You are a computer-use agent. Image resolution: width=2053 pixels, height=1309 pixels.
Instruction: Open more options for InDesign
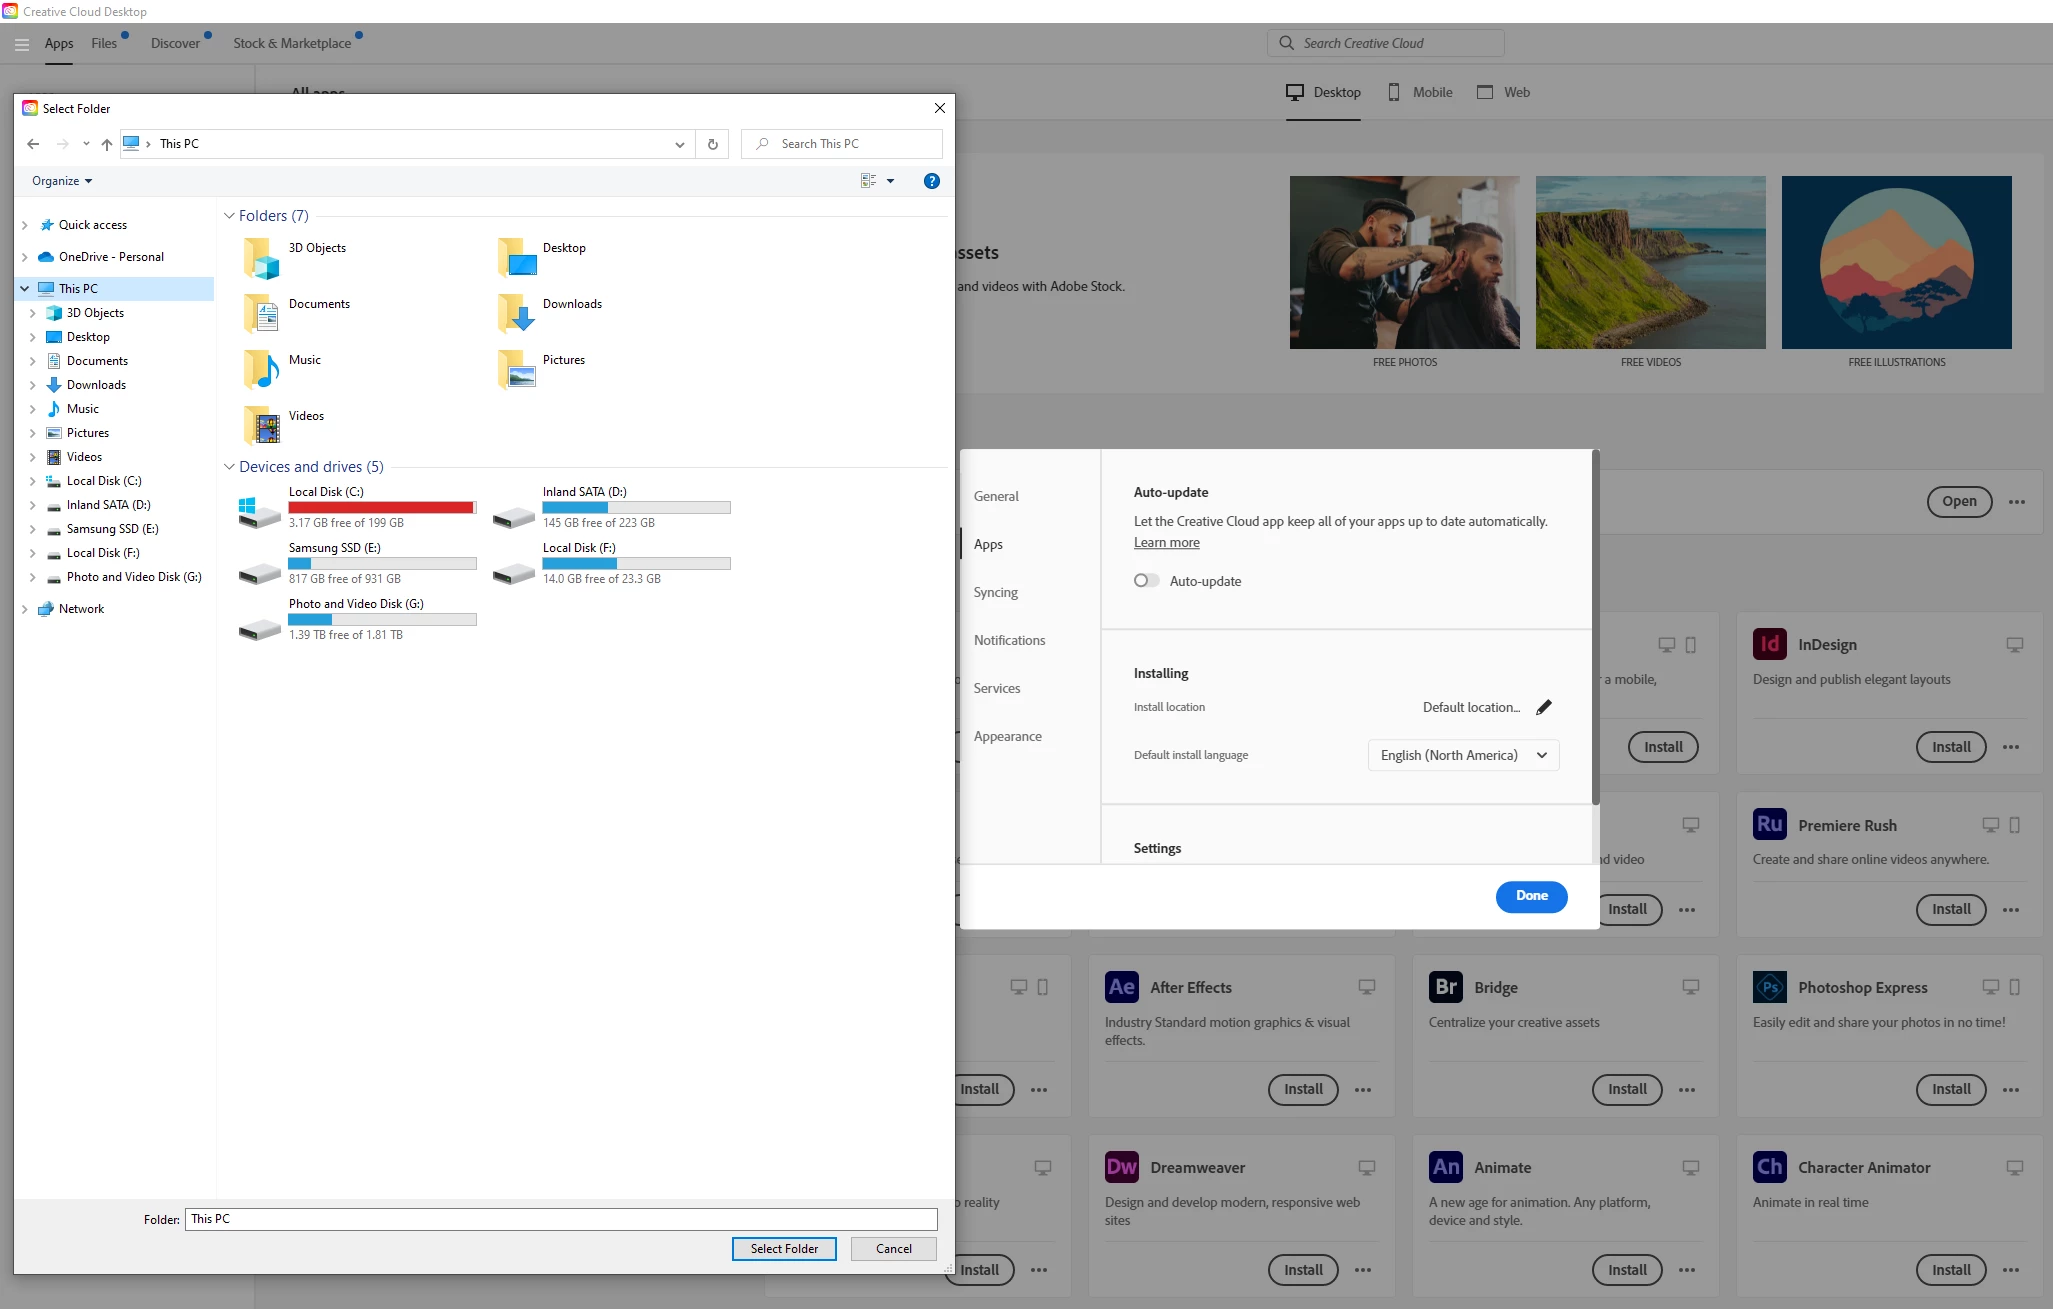pyautogui.click(x=2011, y=747)
